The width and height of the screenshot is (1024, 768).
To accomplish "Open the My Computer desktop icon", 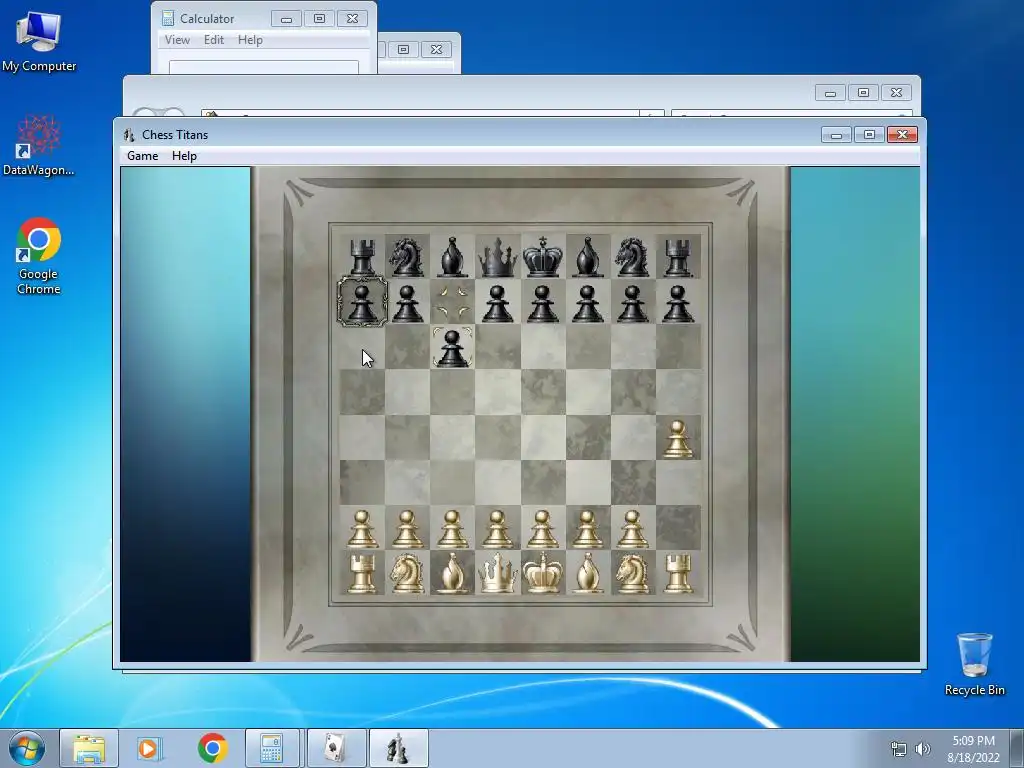I will (x=39, y=41).
